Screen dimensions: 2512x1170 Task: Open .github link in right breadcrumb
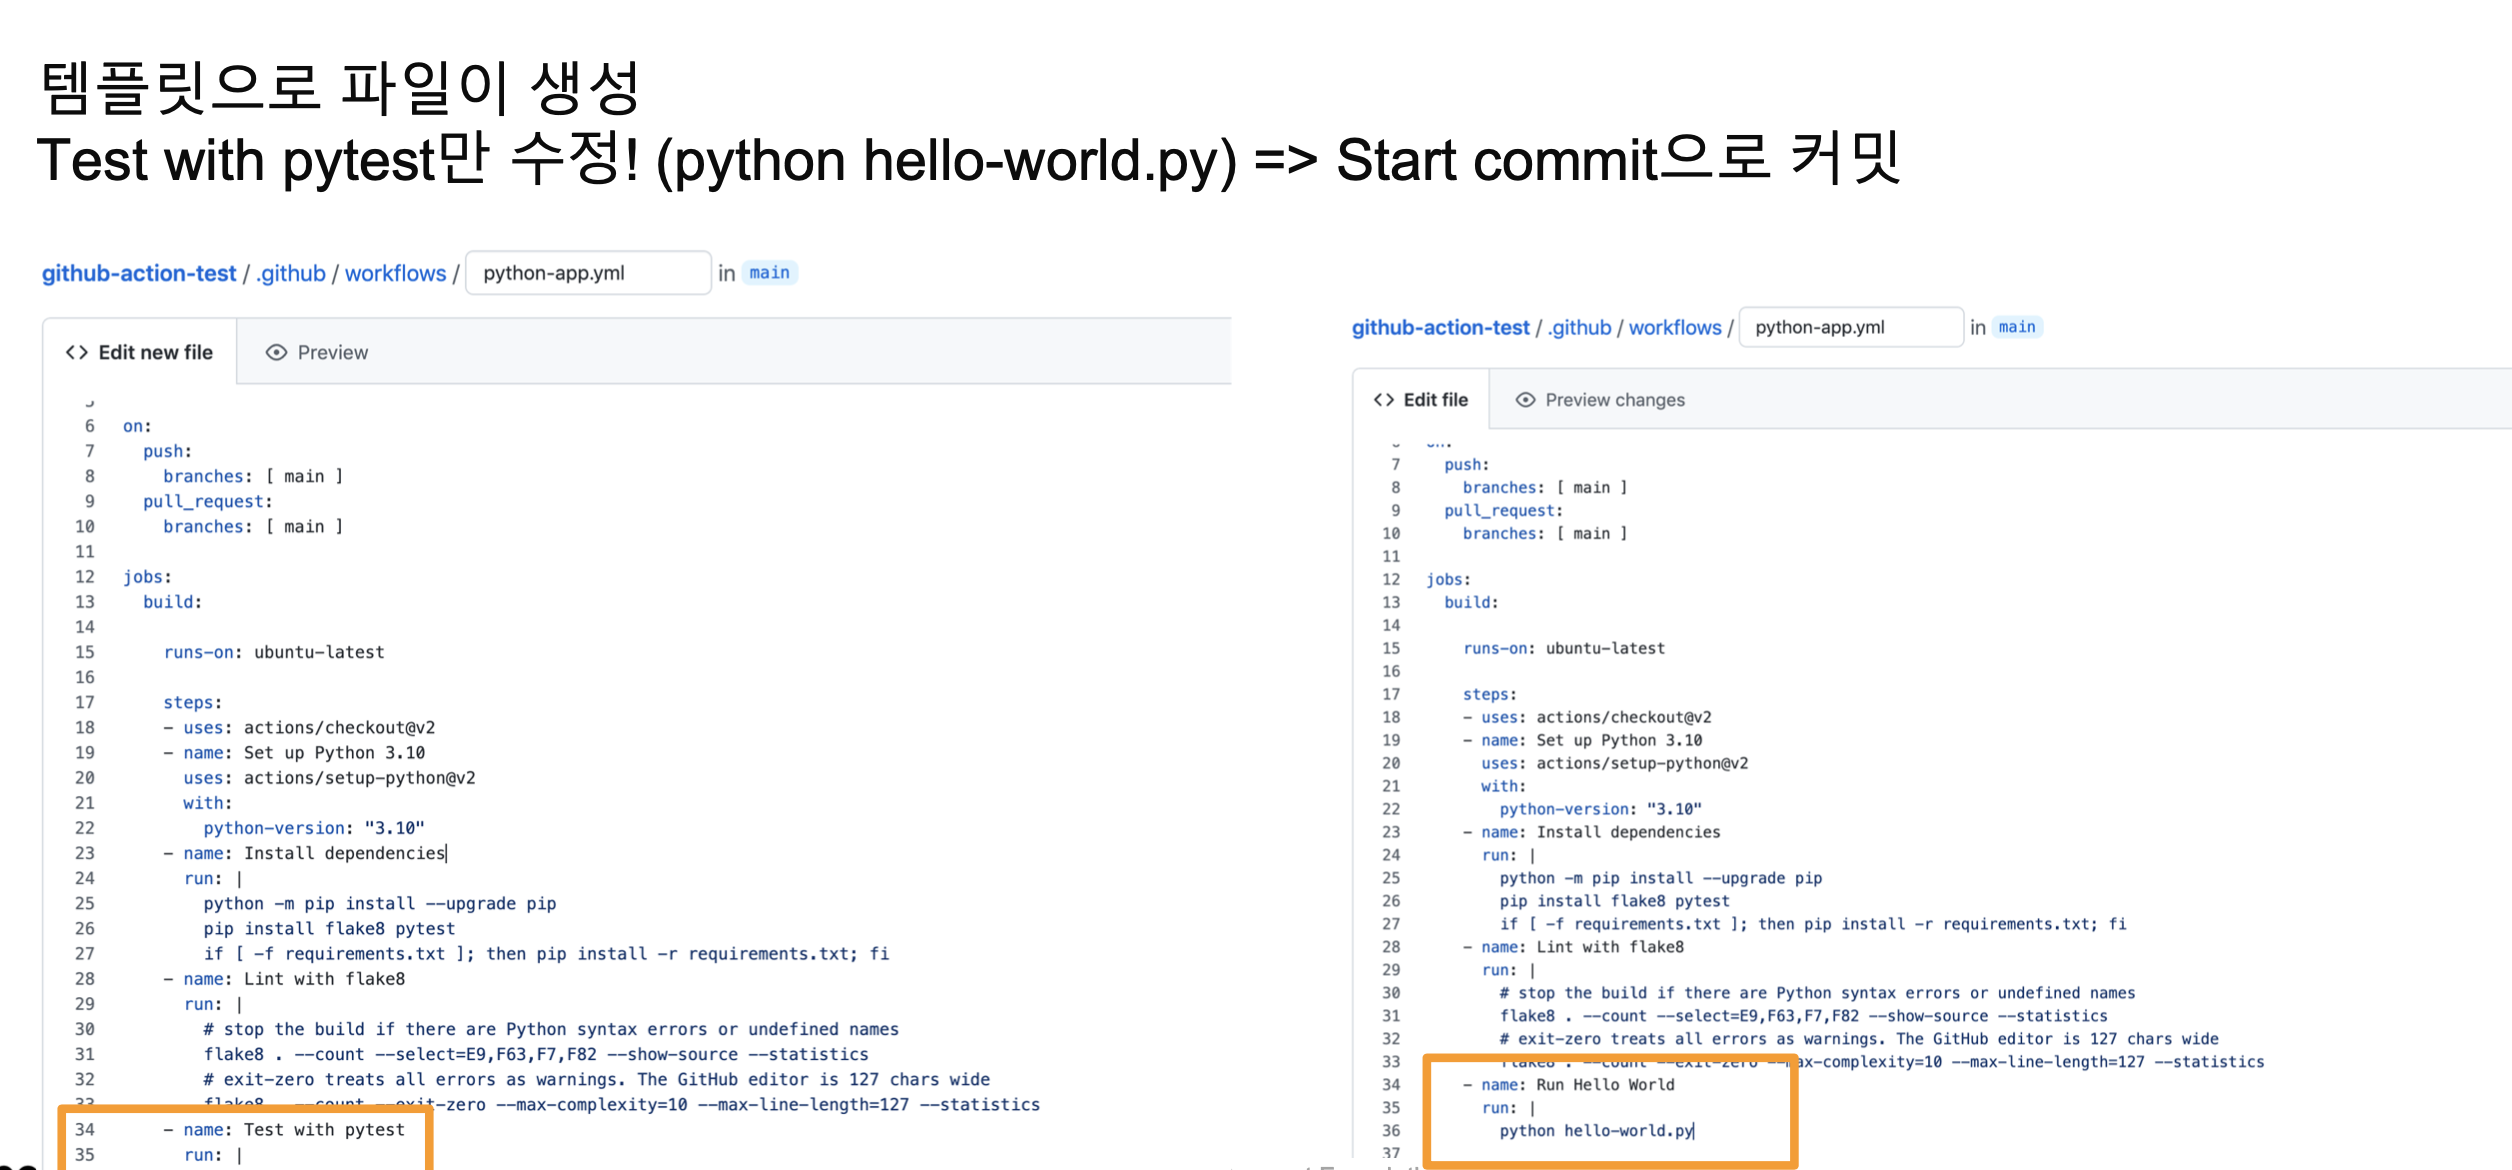(1579, 327)
